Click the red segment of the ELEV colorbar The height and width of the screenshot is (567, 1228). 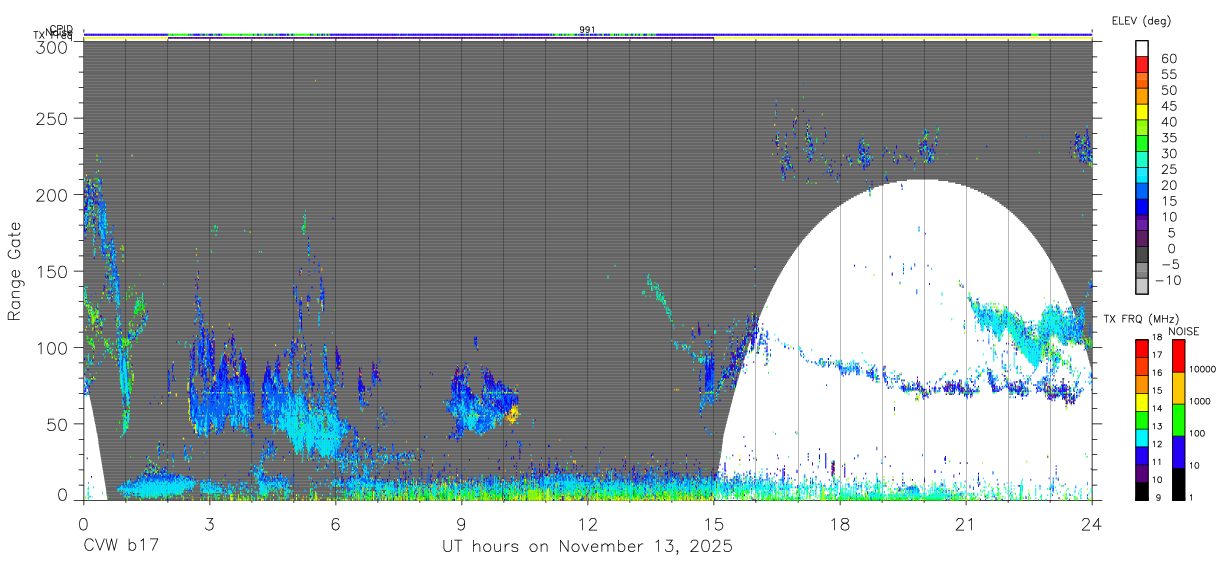1142,63
